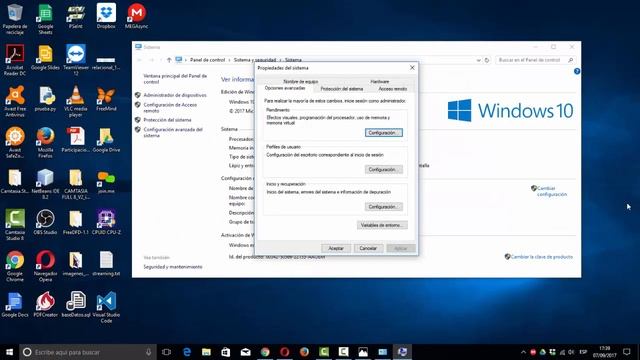This screenshot has height=360, width=640.
Task: Switch to the Opciones avanzadas tab
Action: (285, 88)
